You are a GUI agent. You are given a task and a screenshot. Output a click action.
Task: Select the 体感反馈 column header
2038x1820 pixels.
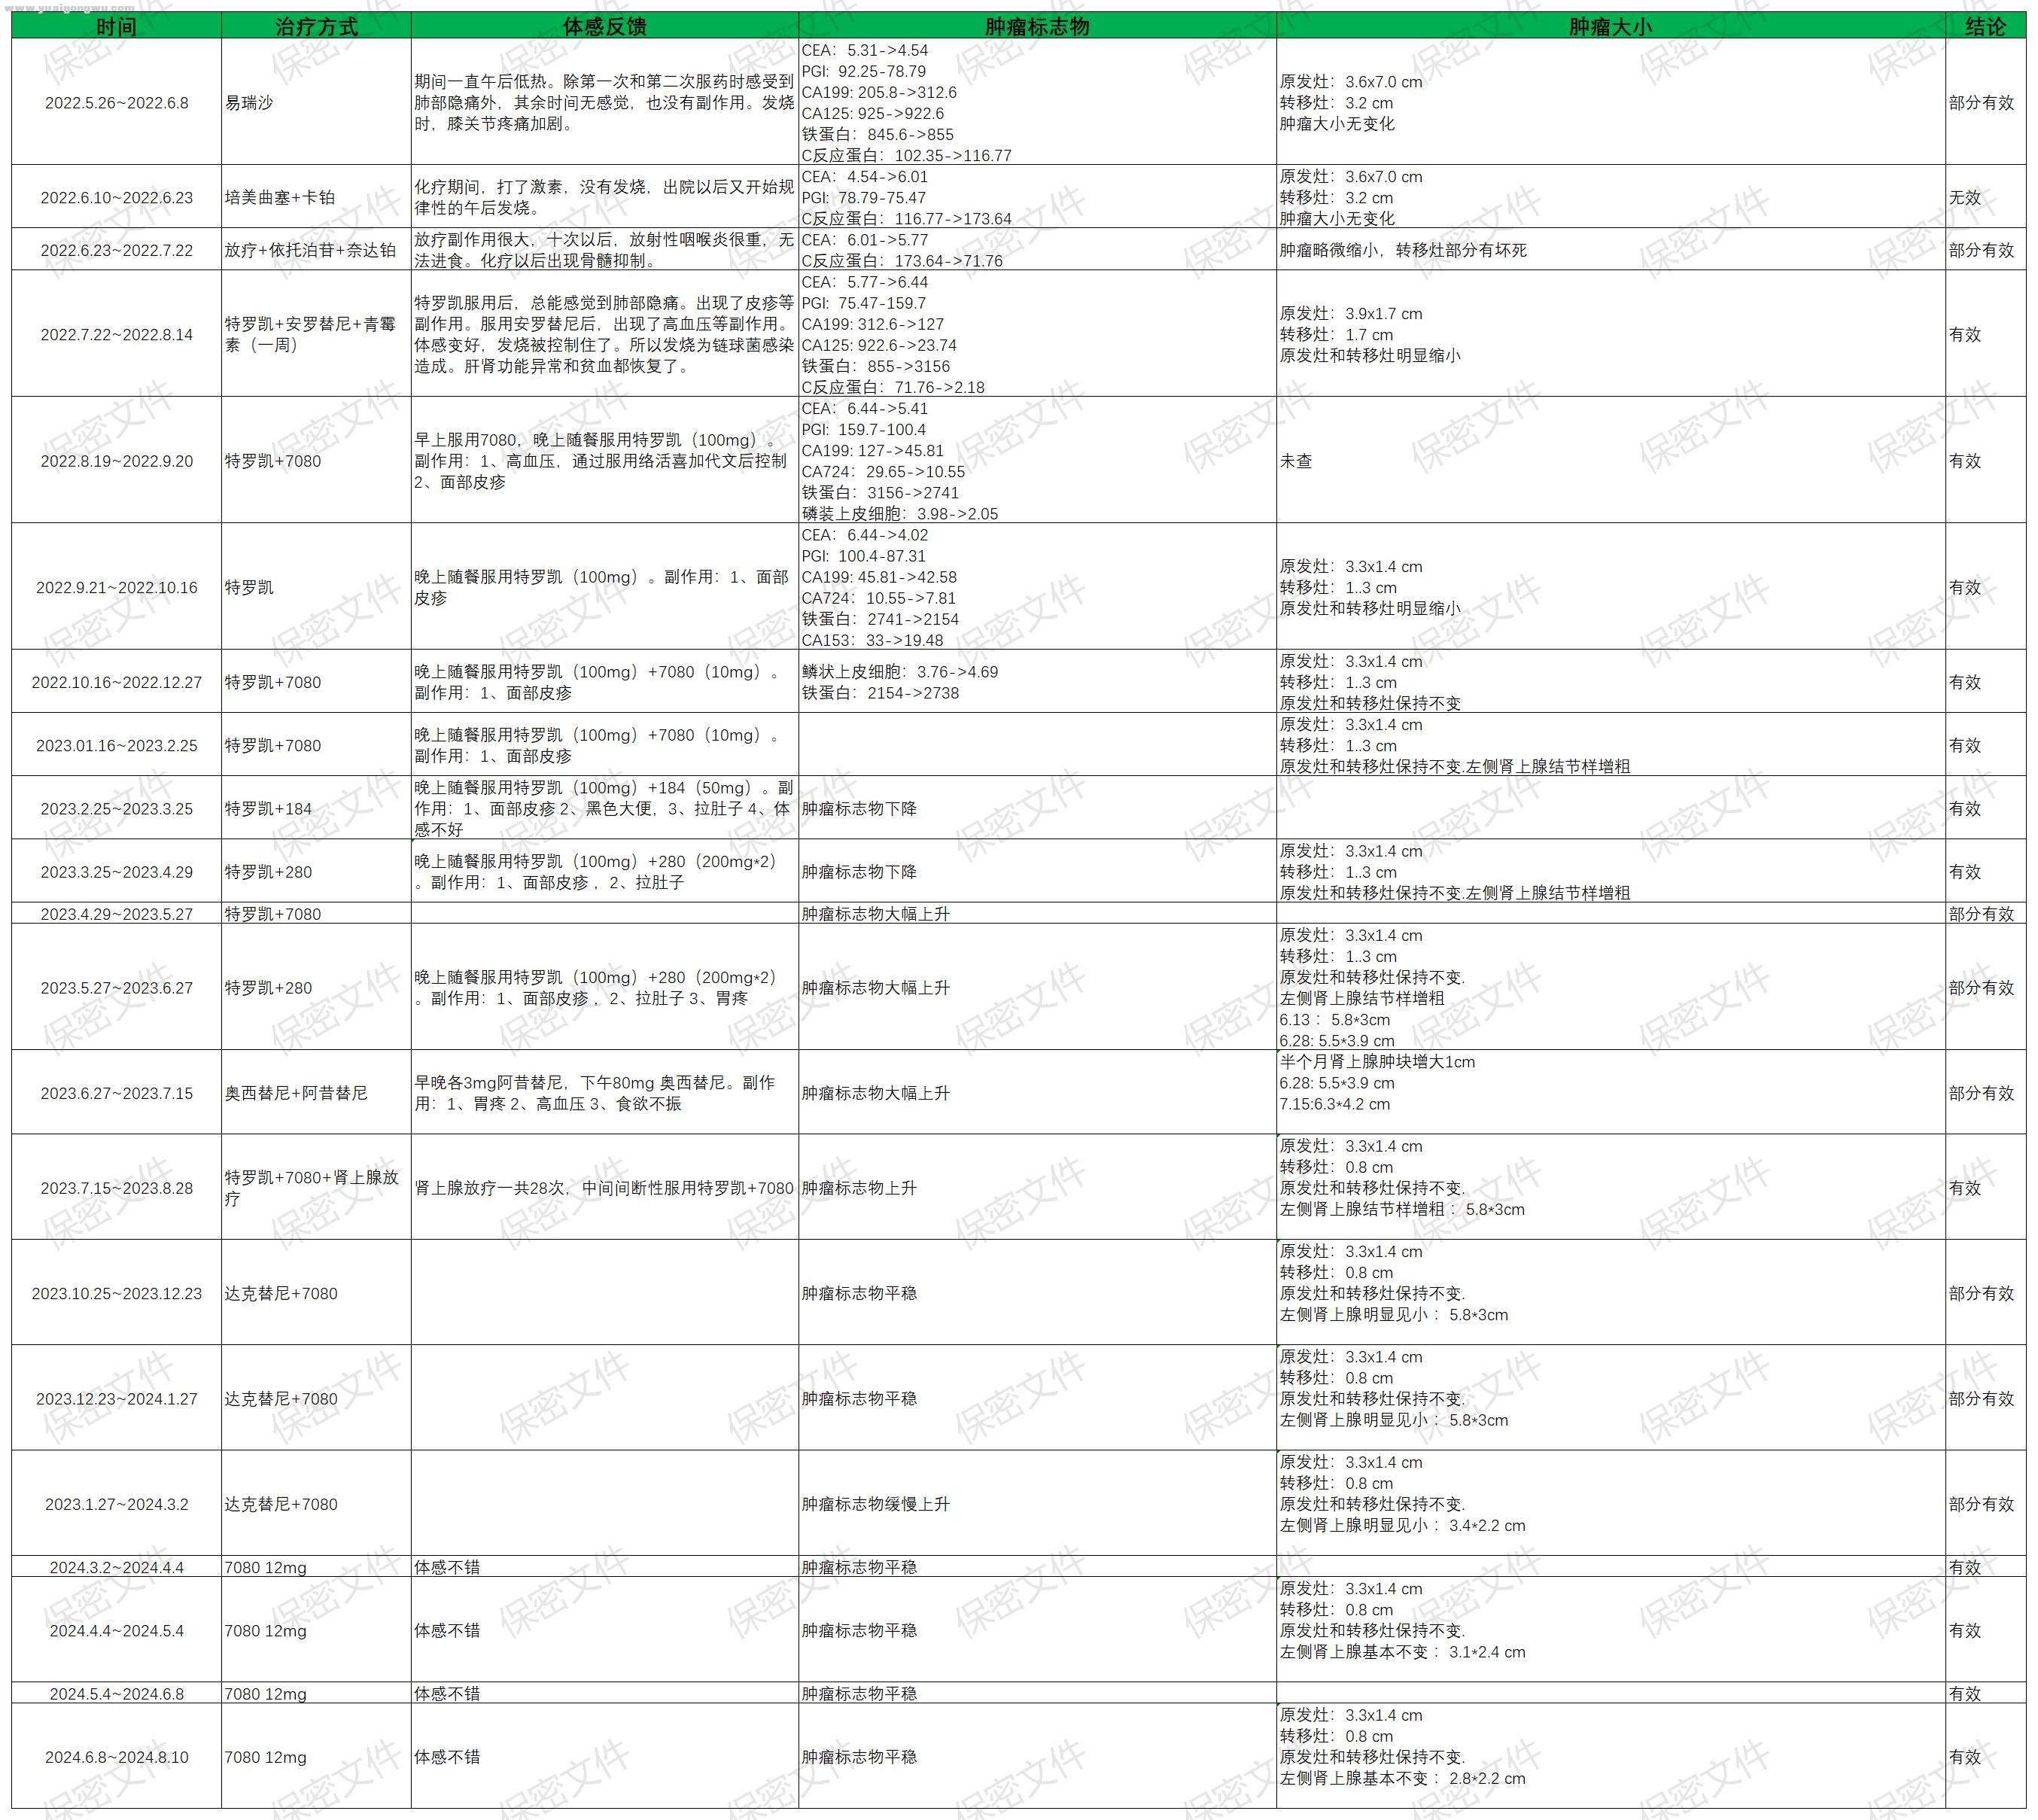tap(605, 26)
